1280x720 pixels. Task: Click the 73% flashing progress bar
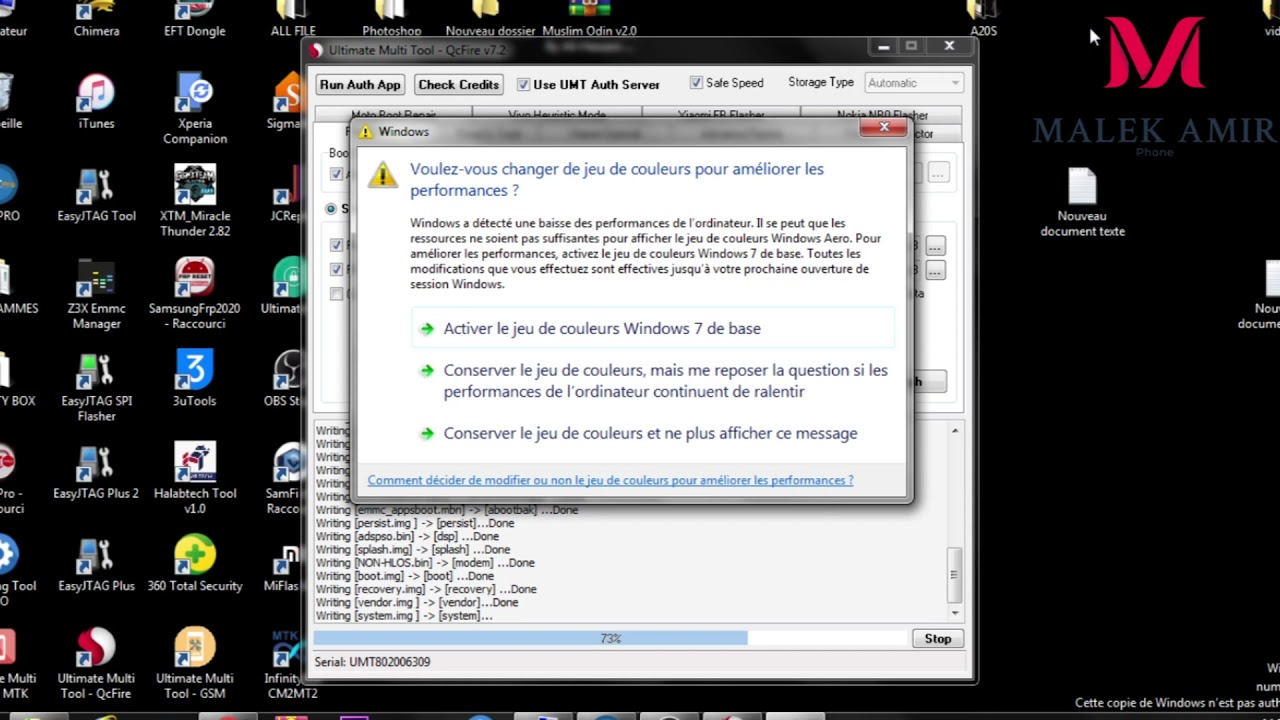pos(610,638)
